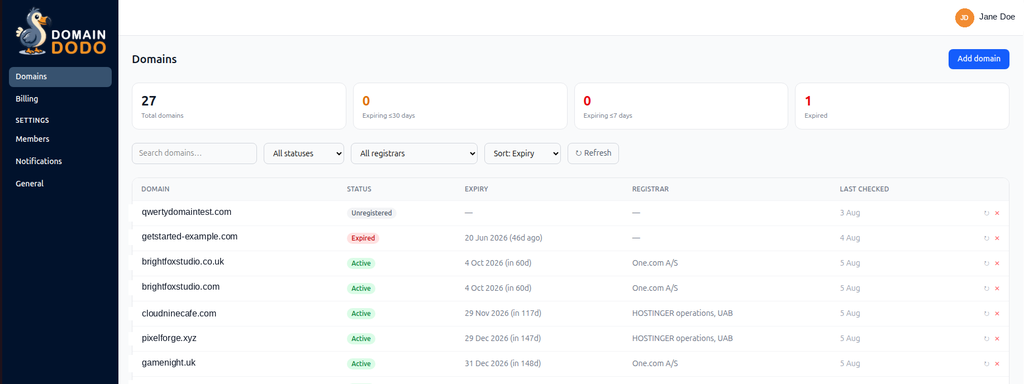Recheck brightfoxstudio.com with refresh icon
Screen dimensions: 1024x384
tap(986, 288)
